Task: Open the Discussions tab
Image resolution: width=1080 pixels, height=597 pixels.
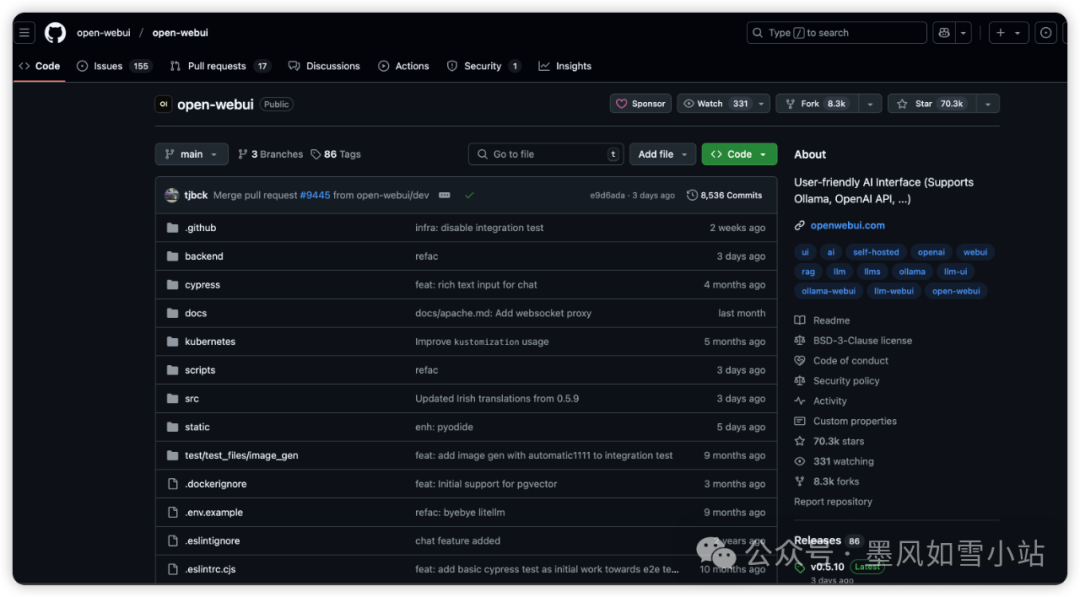Action: [x=324, y=66]
